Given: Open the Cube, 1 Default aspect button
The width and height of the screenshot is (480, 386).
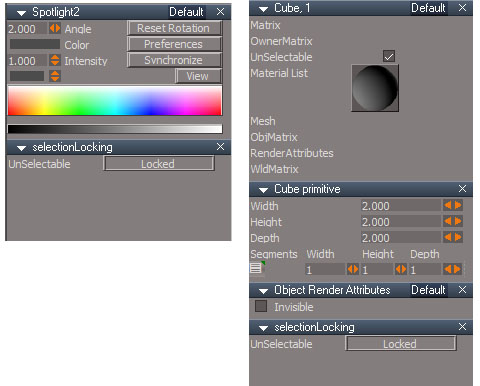Looking at the screenshot, I should click(x=428, y=8).
